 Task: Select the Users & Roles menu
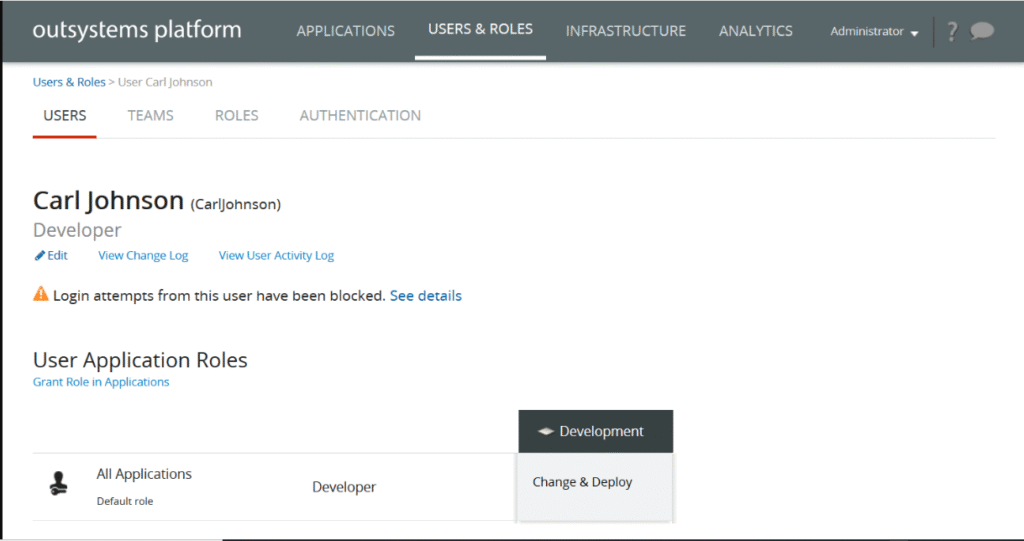click(x=480, y=30)
